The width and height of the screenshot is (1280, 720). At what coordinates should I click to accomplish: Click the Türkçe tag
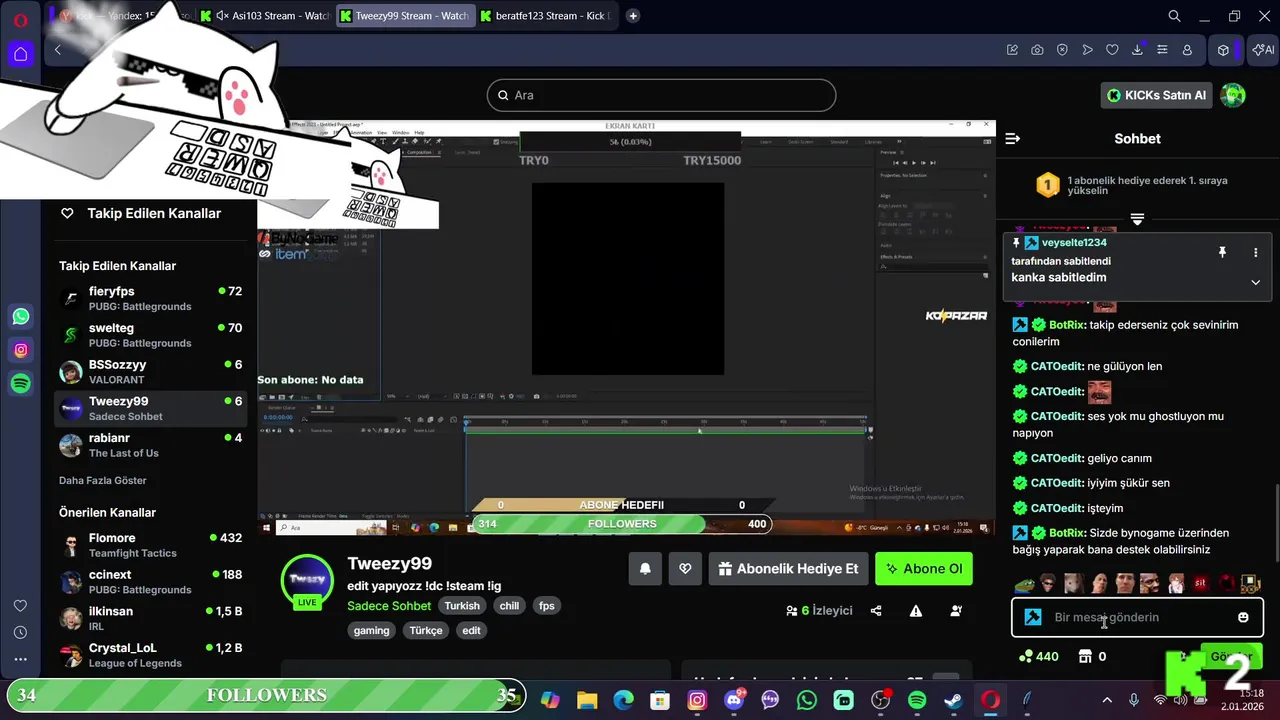[425, 631]
